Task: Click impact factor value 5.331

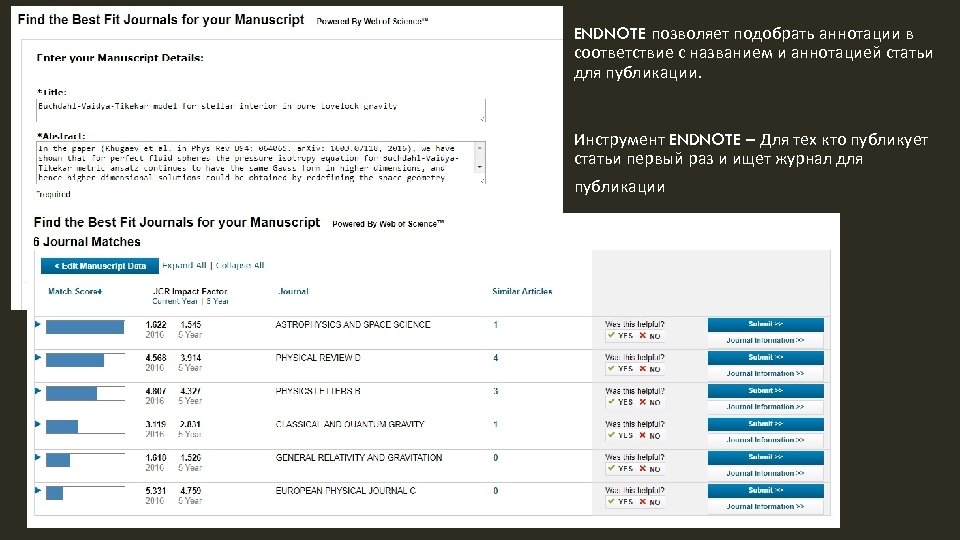Action: tap(156, 490)
